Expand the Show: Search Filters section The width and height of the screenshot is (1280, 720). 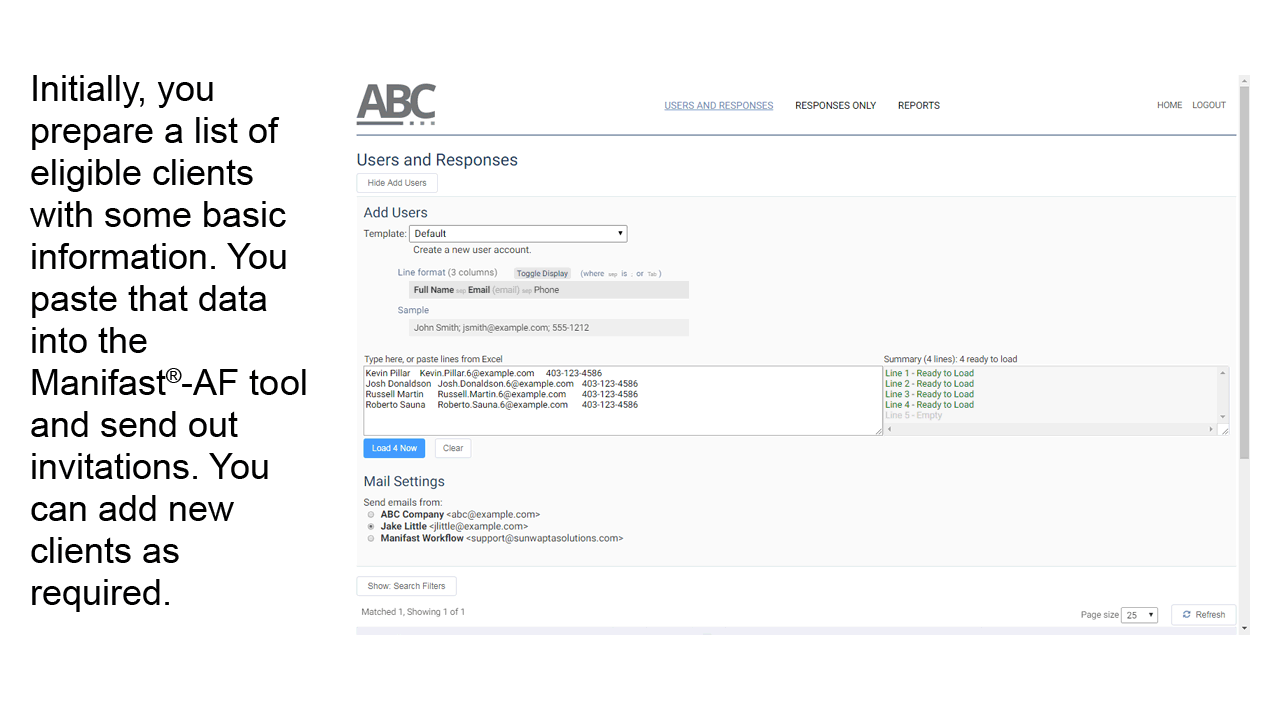[x=406, y=586]
